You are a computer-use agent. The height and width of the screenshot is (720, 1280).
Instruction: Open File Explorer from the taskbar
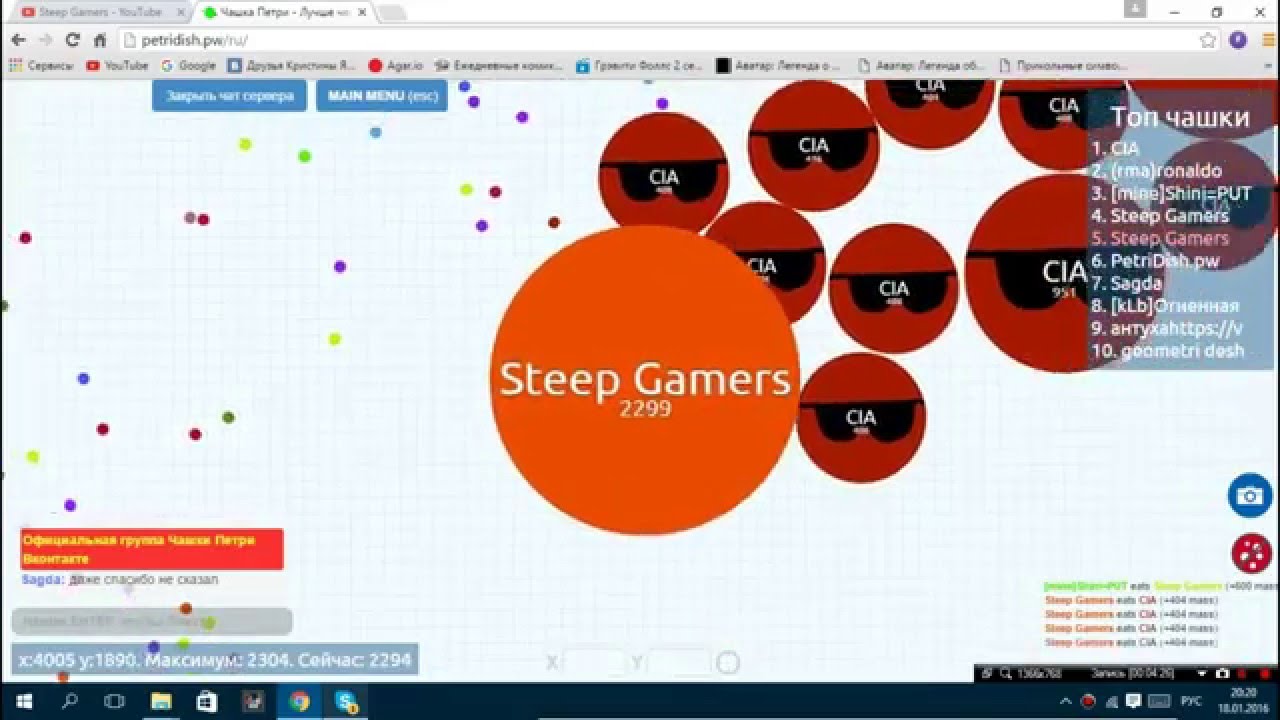tap(161, 701)
